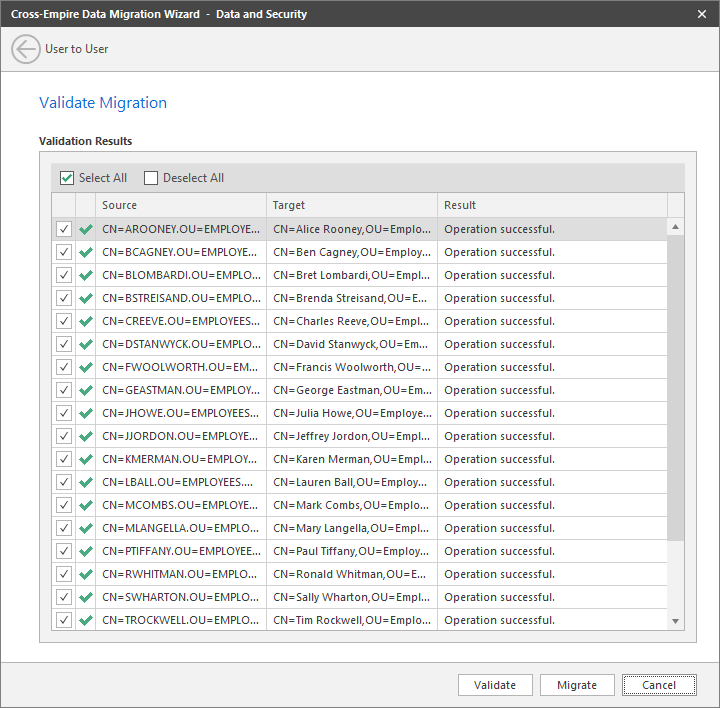Click green checkmark icon for GEASTMAN row
The image size is (720, 708).
[86, 390]
